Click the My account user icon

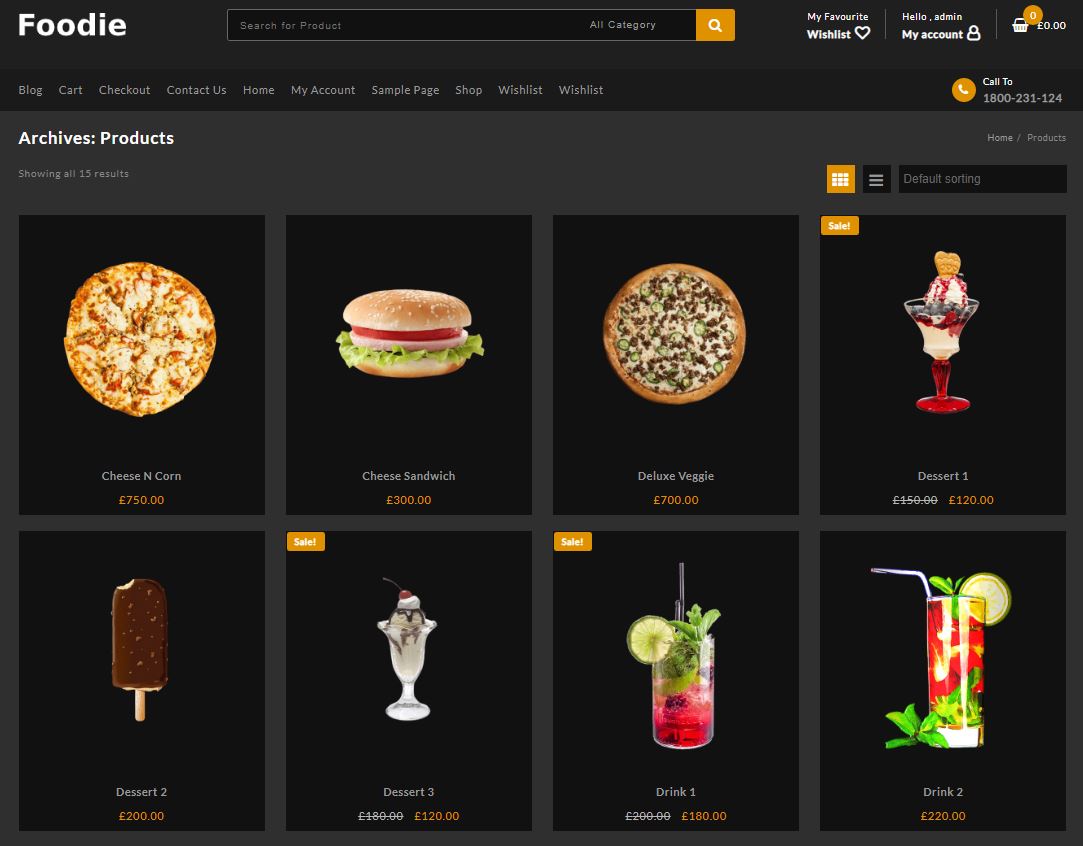(x=973, y=34)
